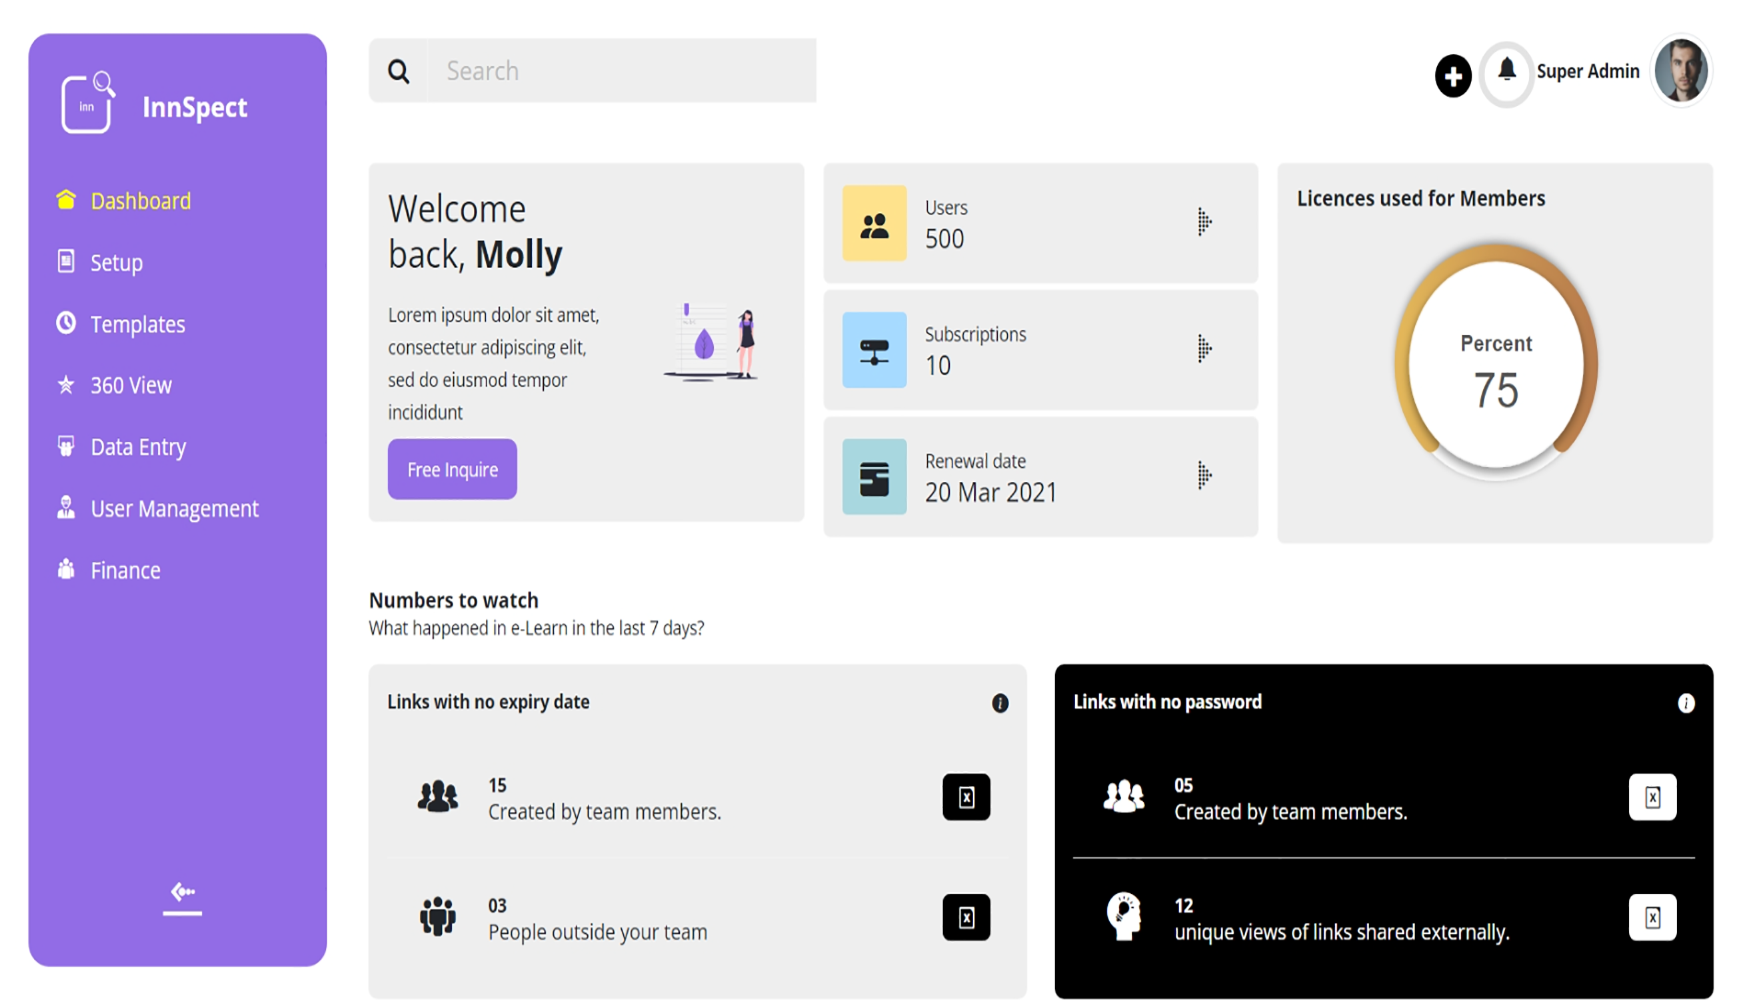
Task: Expand the Renewal date card arrow
Action: pyautogui.click(x=1204, y=476)
